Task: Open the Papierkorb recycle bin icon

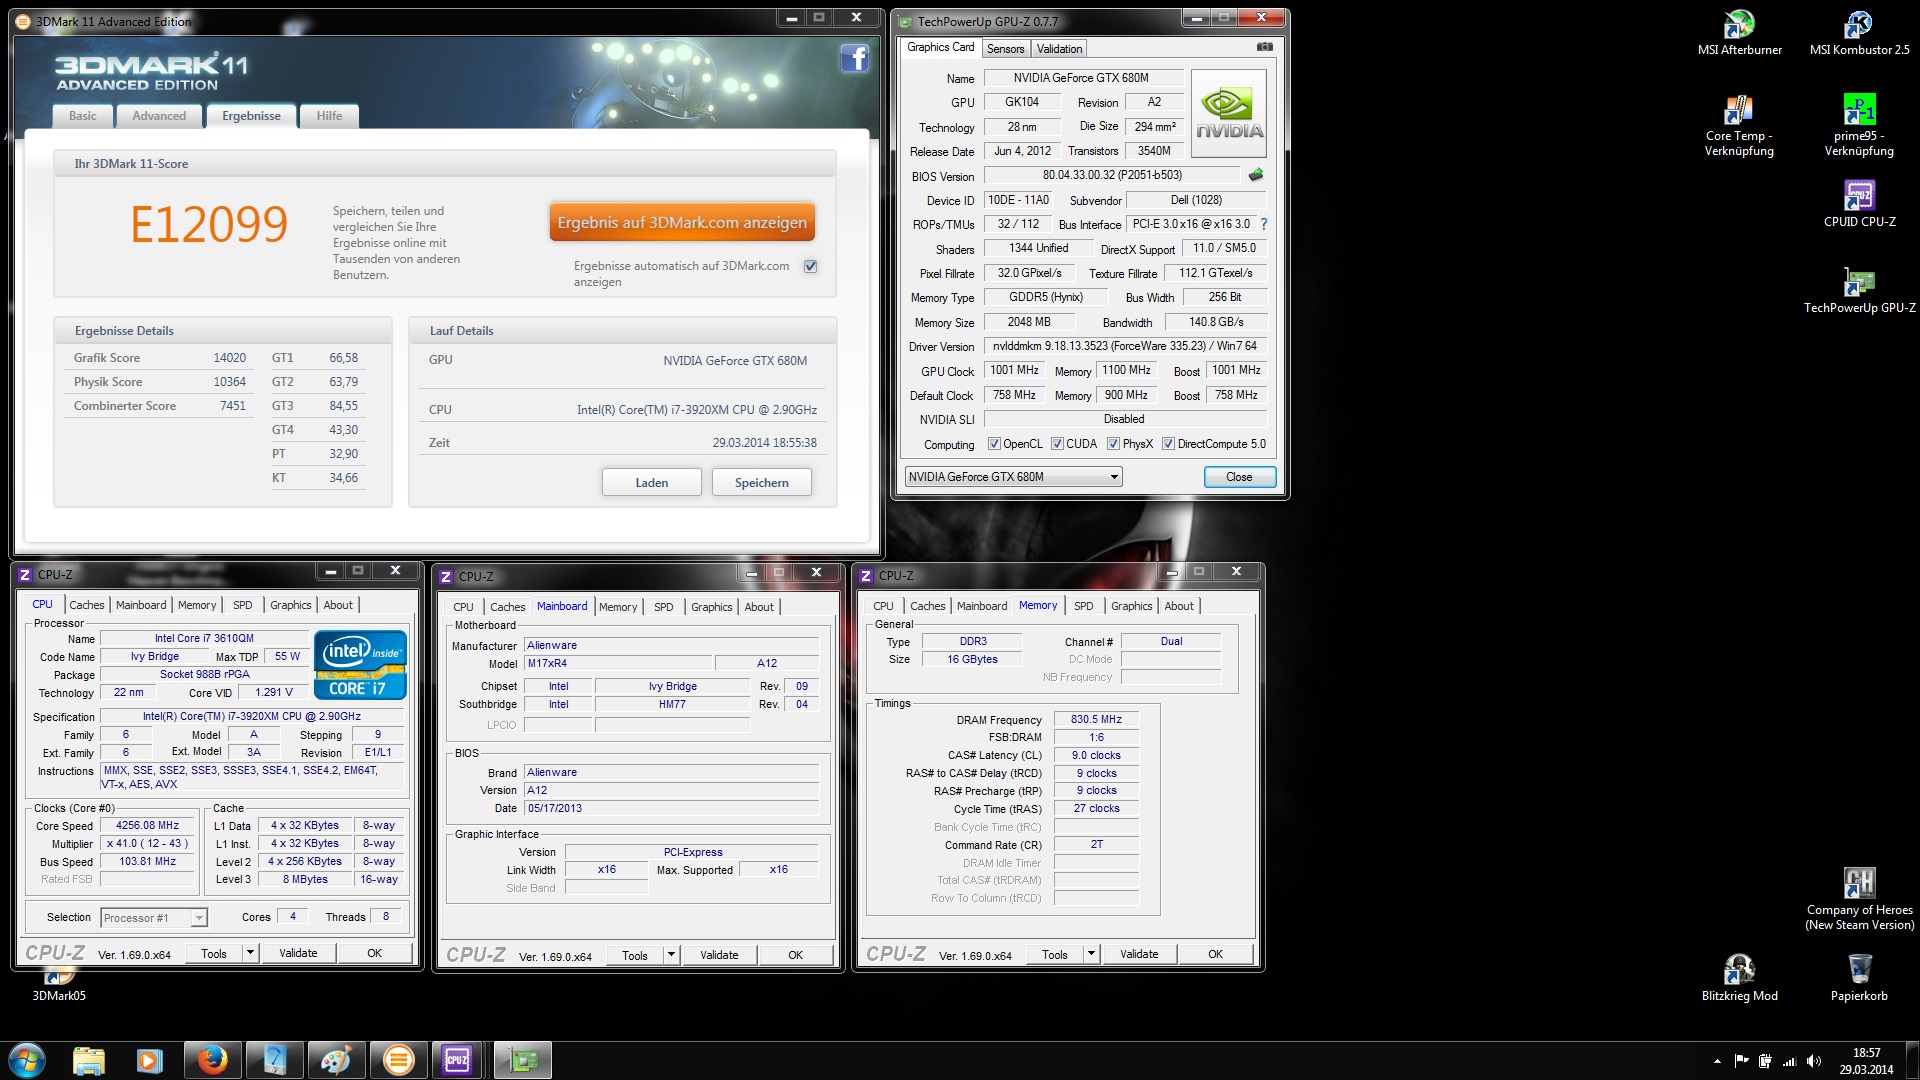Action: [x=1859, y=978]
